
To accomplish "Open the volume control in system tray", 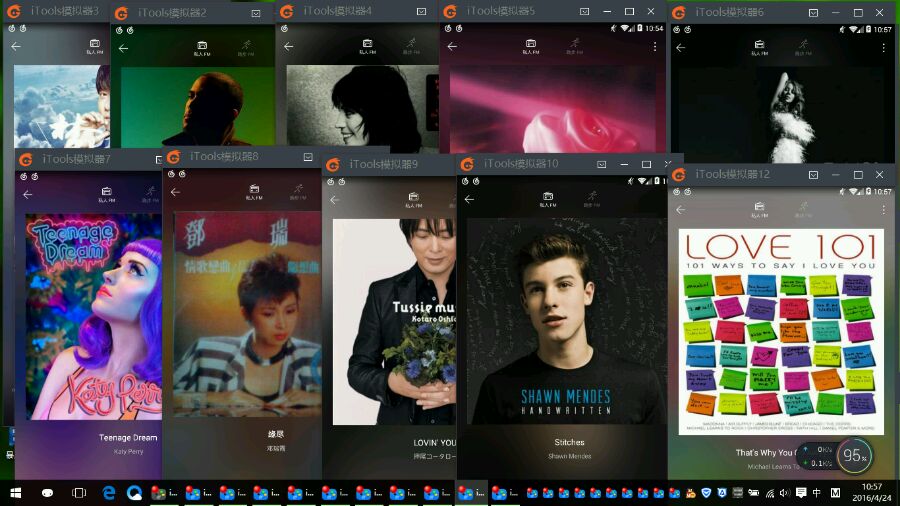I will (785, 493).
